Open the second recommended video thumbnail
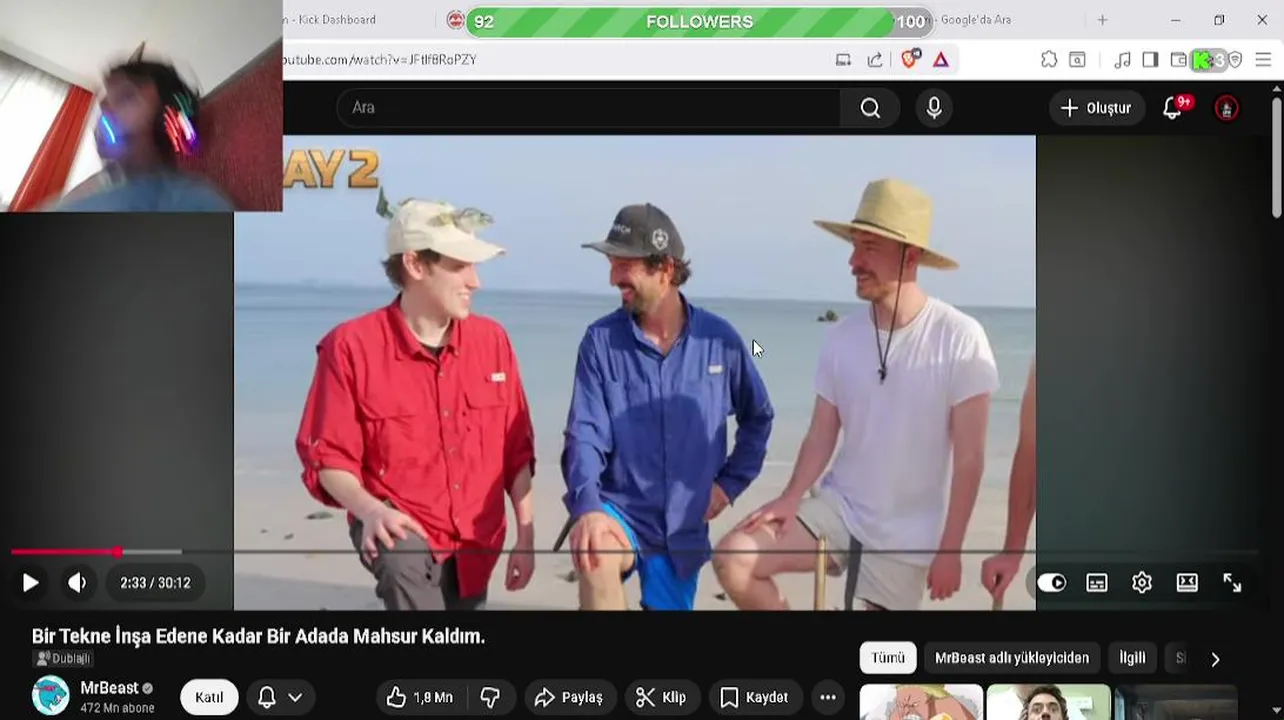Image resolution: width=1284 pixels, height=720 pixels. pyautogui.click(x=1049, y=702)
